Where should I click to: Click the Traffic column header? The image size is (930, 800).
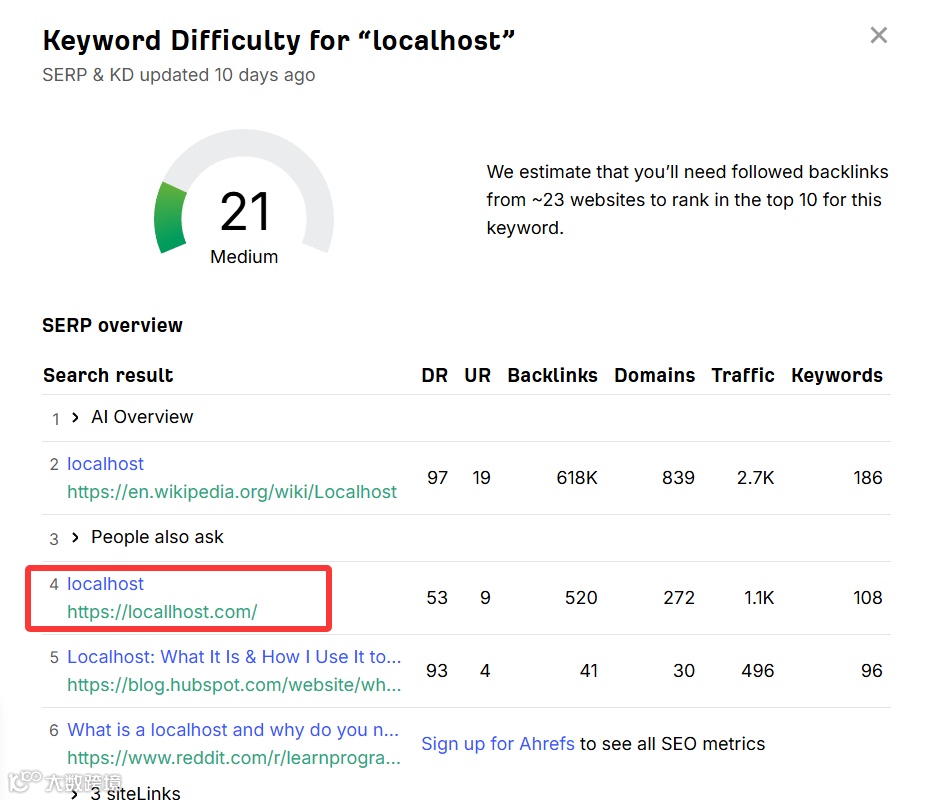pyautogui.click(x=743, y=376)
